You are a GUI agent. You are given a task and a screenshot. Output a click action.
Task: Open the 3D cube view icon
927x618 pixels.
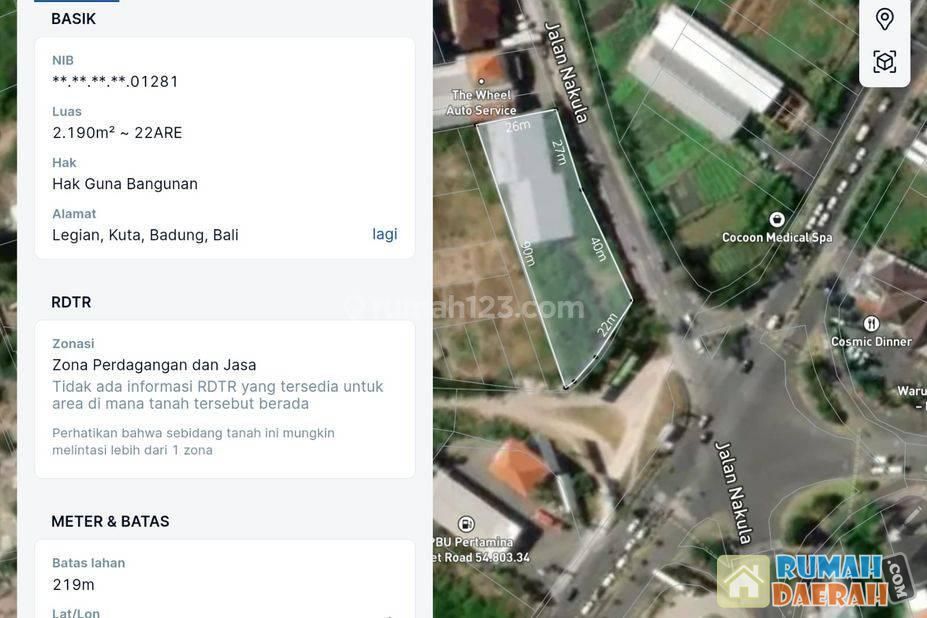(x=884, y=62)
